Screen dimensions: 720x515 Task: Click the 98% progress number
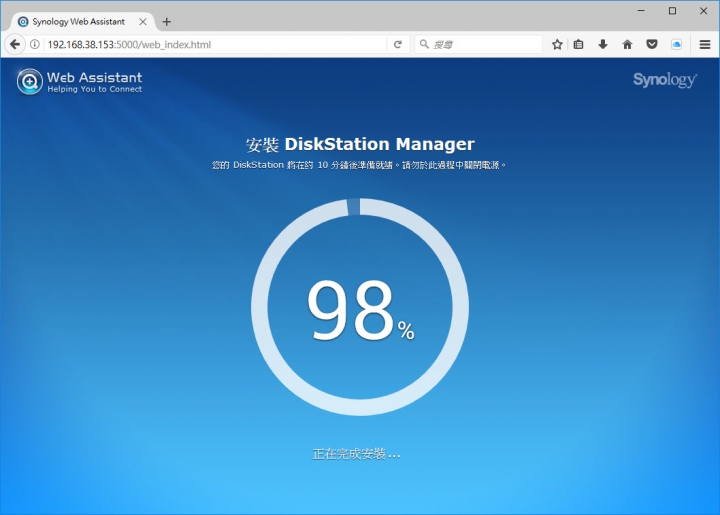361,310
